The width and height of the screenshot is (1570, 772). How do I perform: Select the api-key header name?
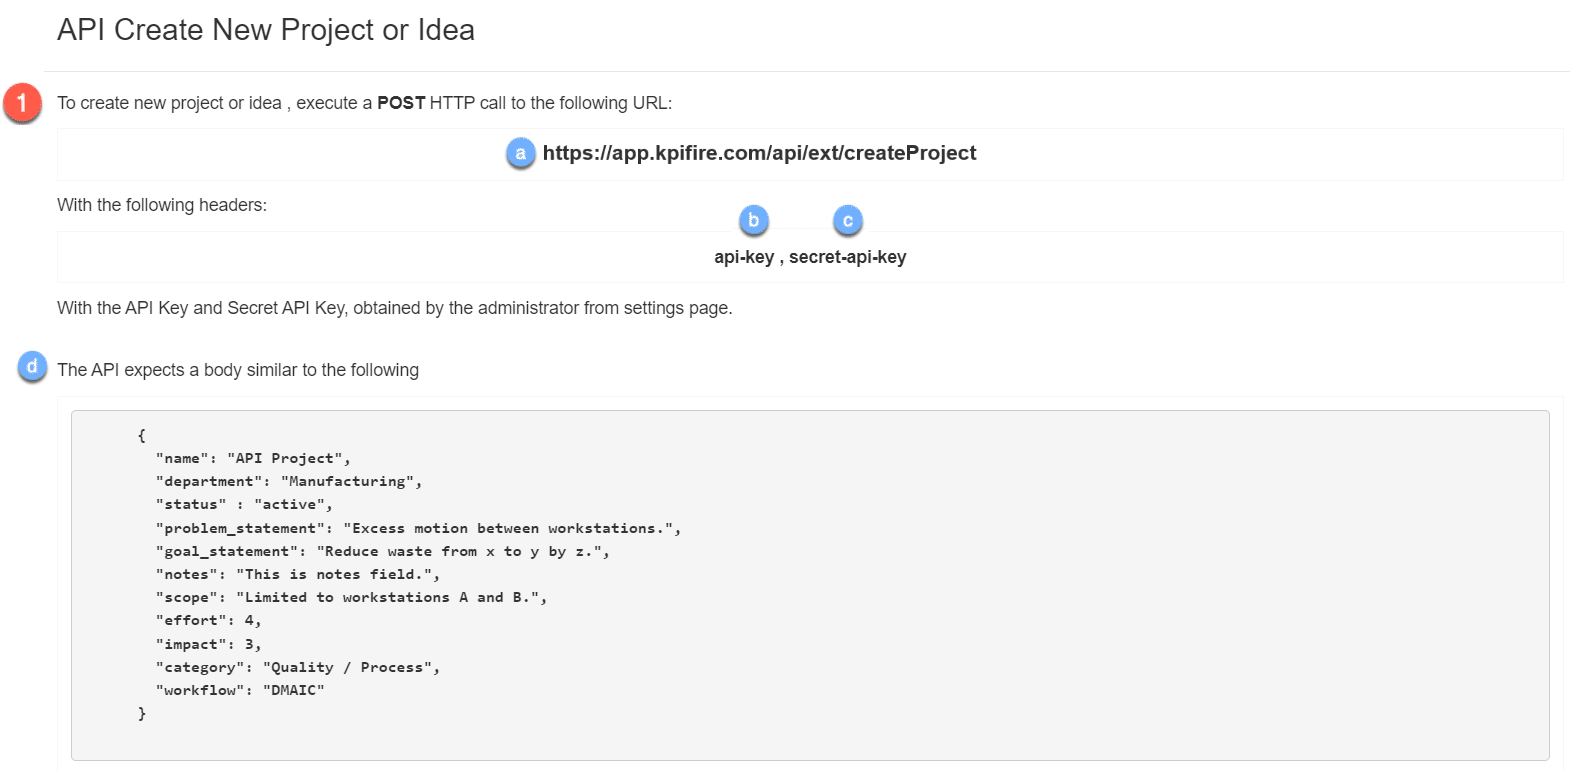point(743,257)
